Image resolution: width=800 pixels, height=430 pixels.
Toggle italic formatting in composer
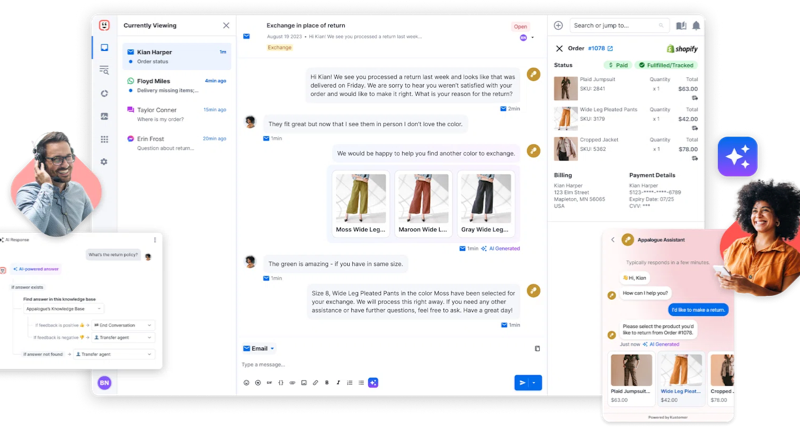click(338, 383)
